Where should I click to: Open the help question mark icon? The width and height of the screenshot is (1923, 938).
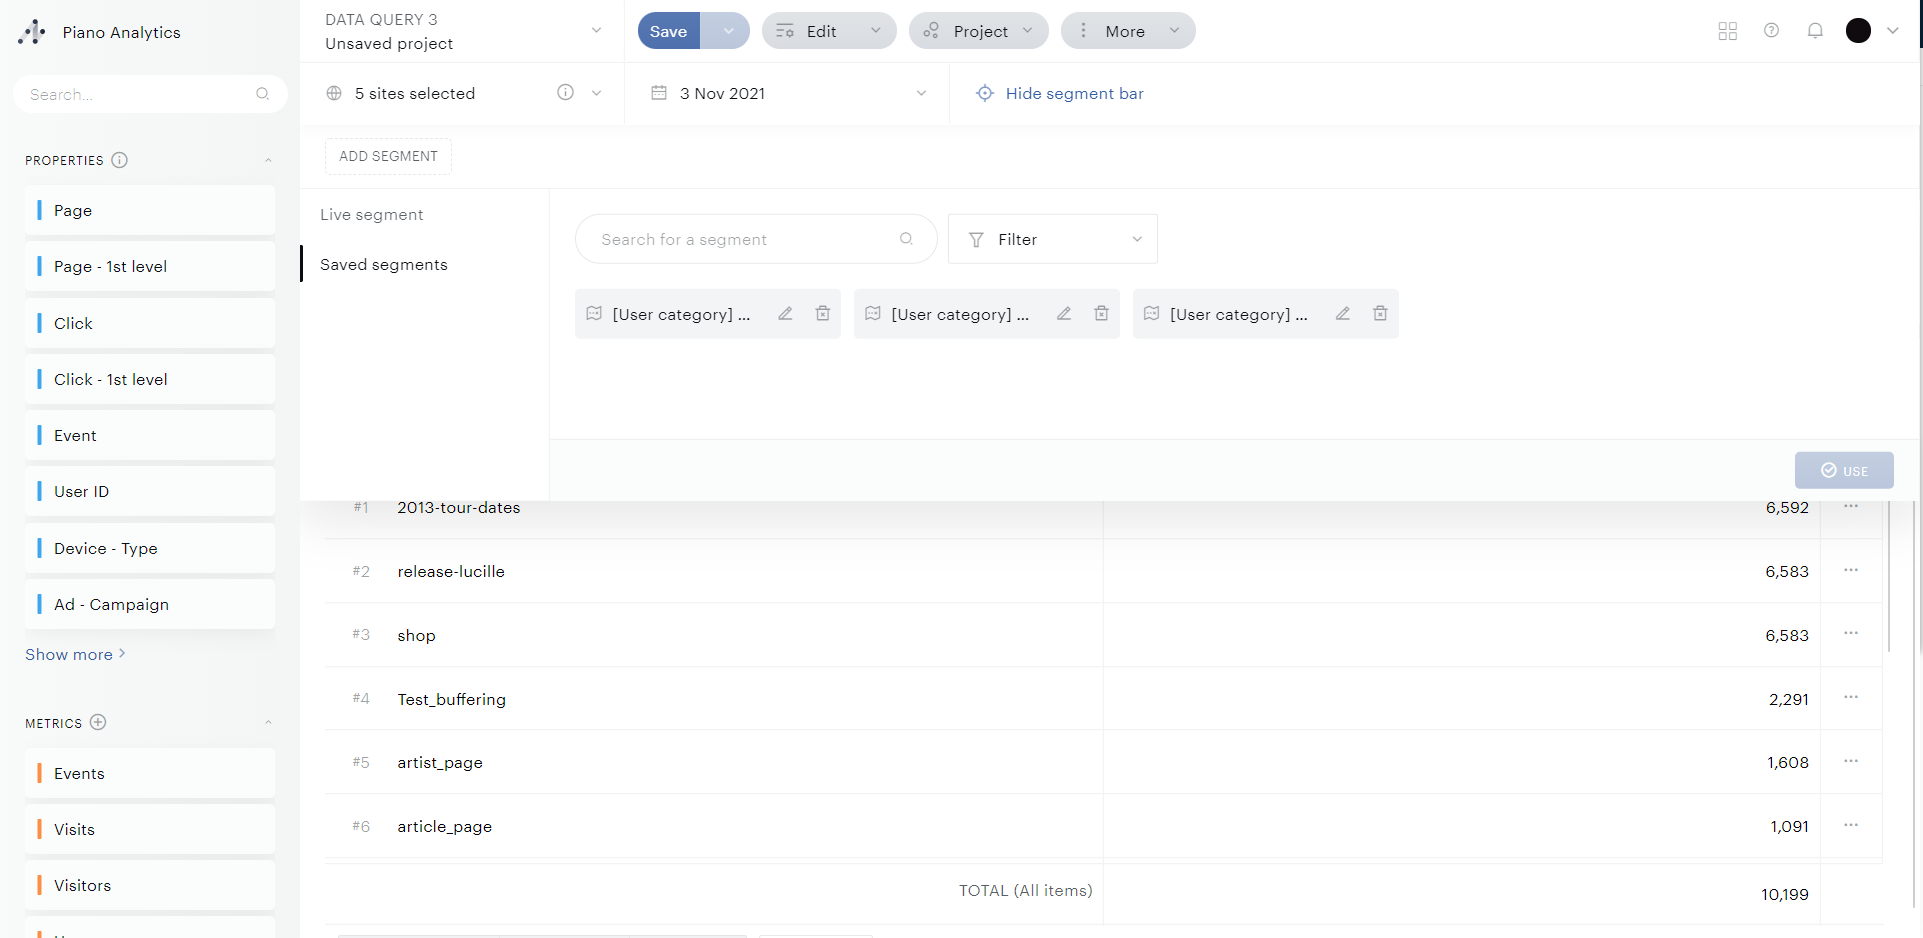(1771, 31)
